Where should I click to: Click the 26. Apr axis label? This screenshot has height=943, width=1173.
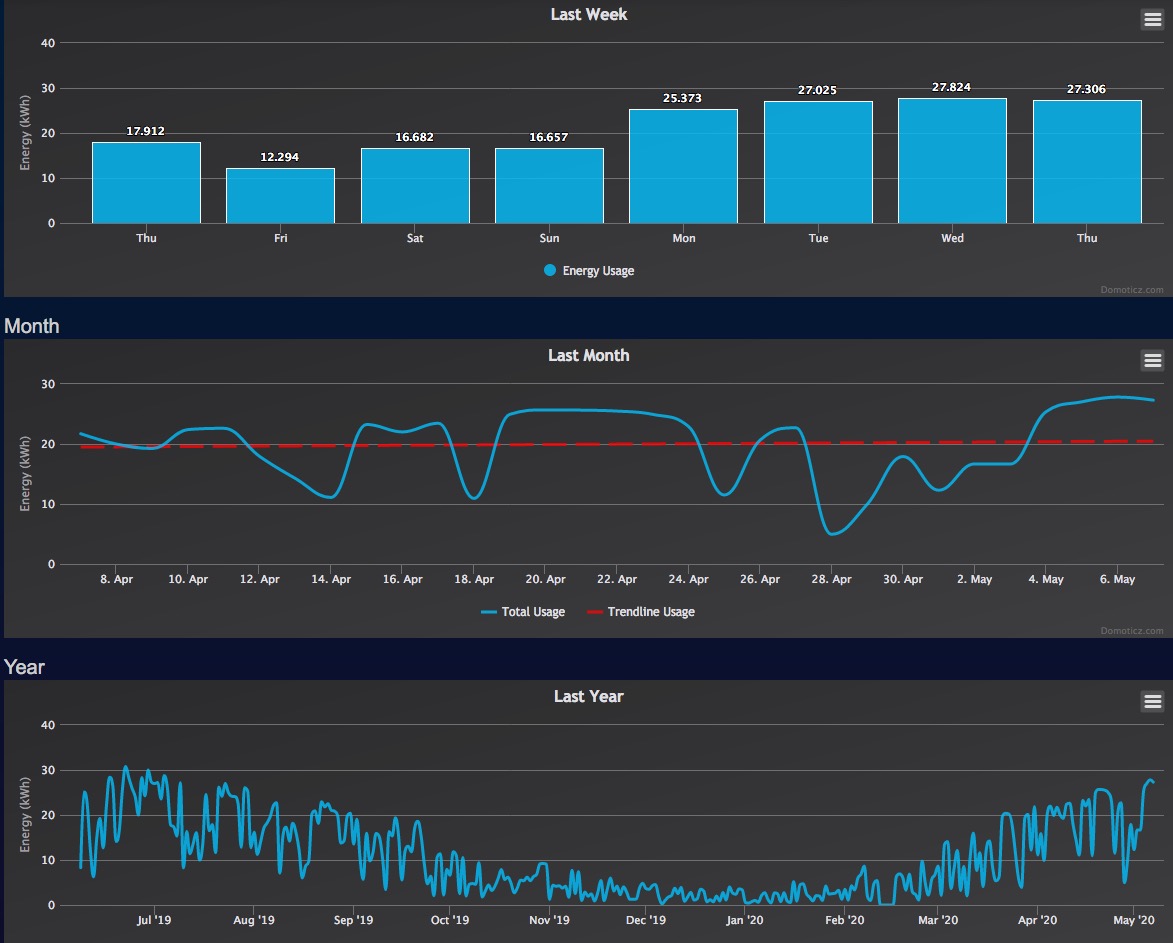[759, 579]
